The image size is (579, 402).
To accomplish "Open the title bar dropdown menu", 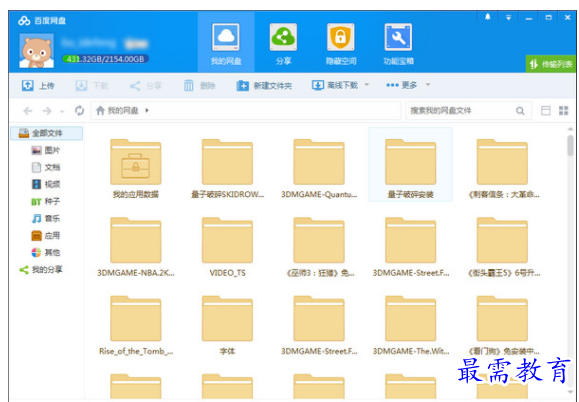I will [x=508, y=17].
